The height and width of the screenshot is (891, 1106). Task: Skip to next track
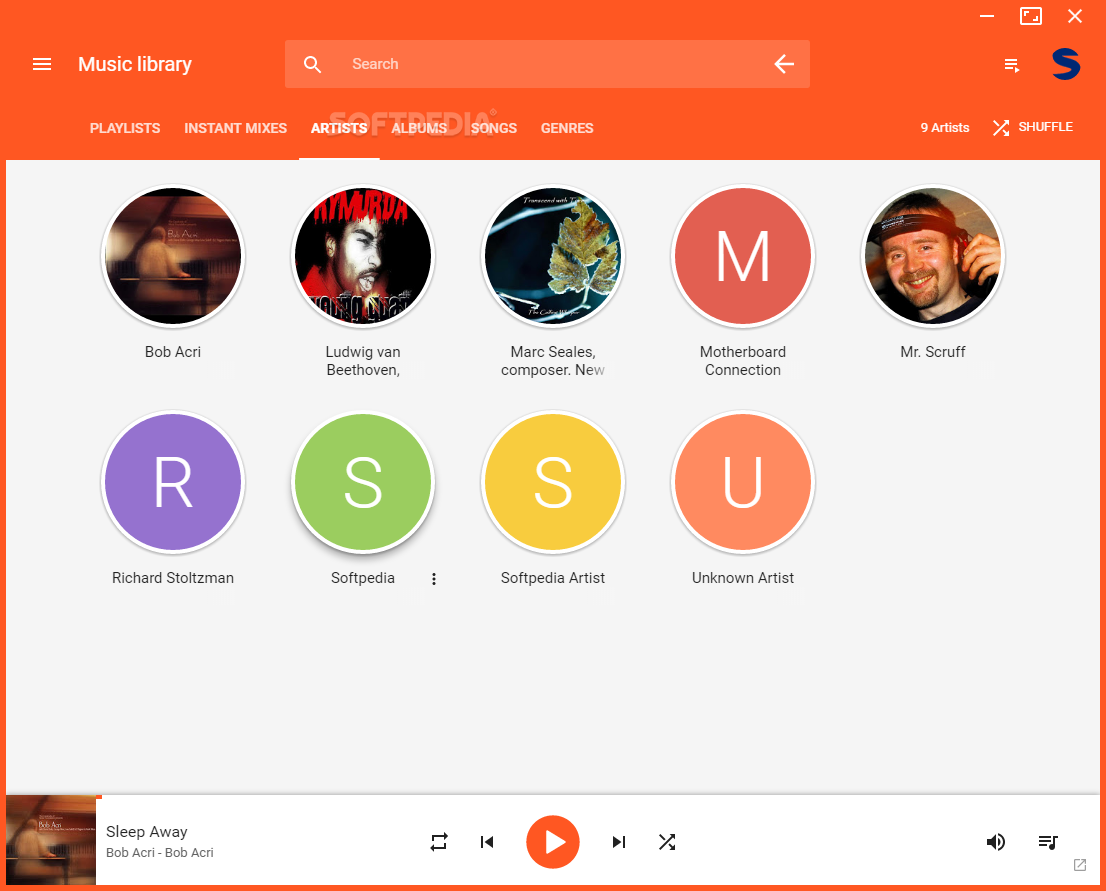(x=619, y=842)
